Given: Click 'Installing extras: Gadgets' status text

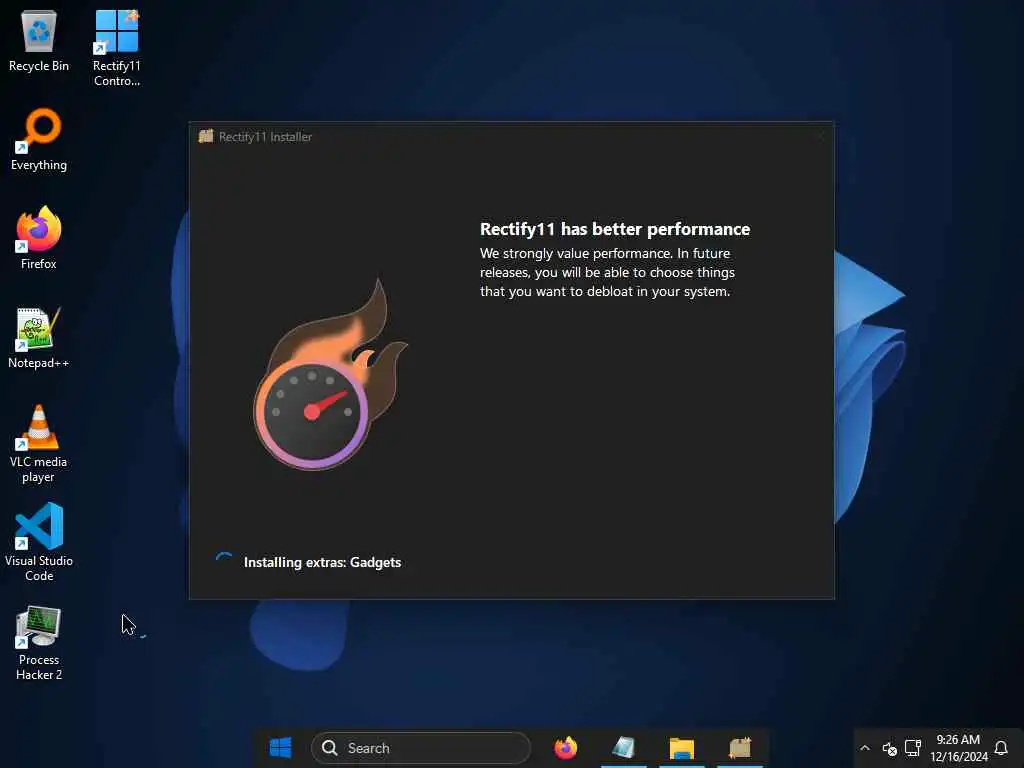Looking at the screenshot, I should [x=322, y=562].
